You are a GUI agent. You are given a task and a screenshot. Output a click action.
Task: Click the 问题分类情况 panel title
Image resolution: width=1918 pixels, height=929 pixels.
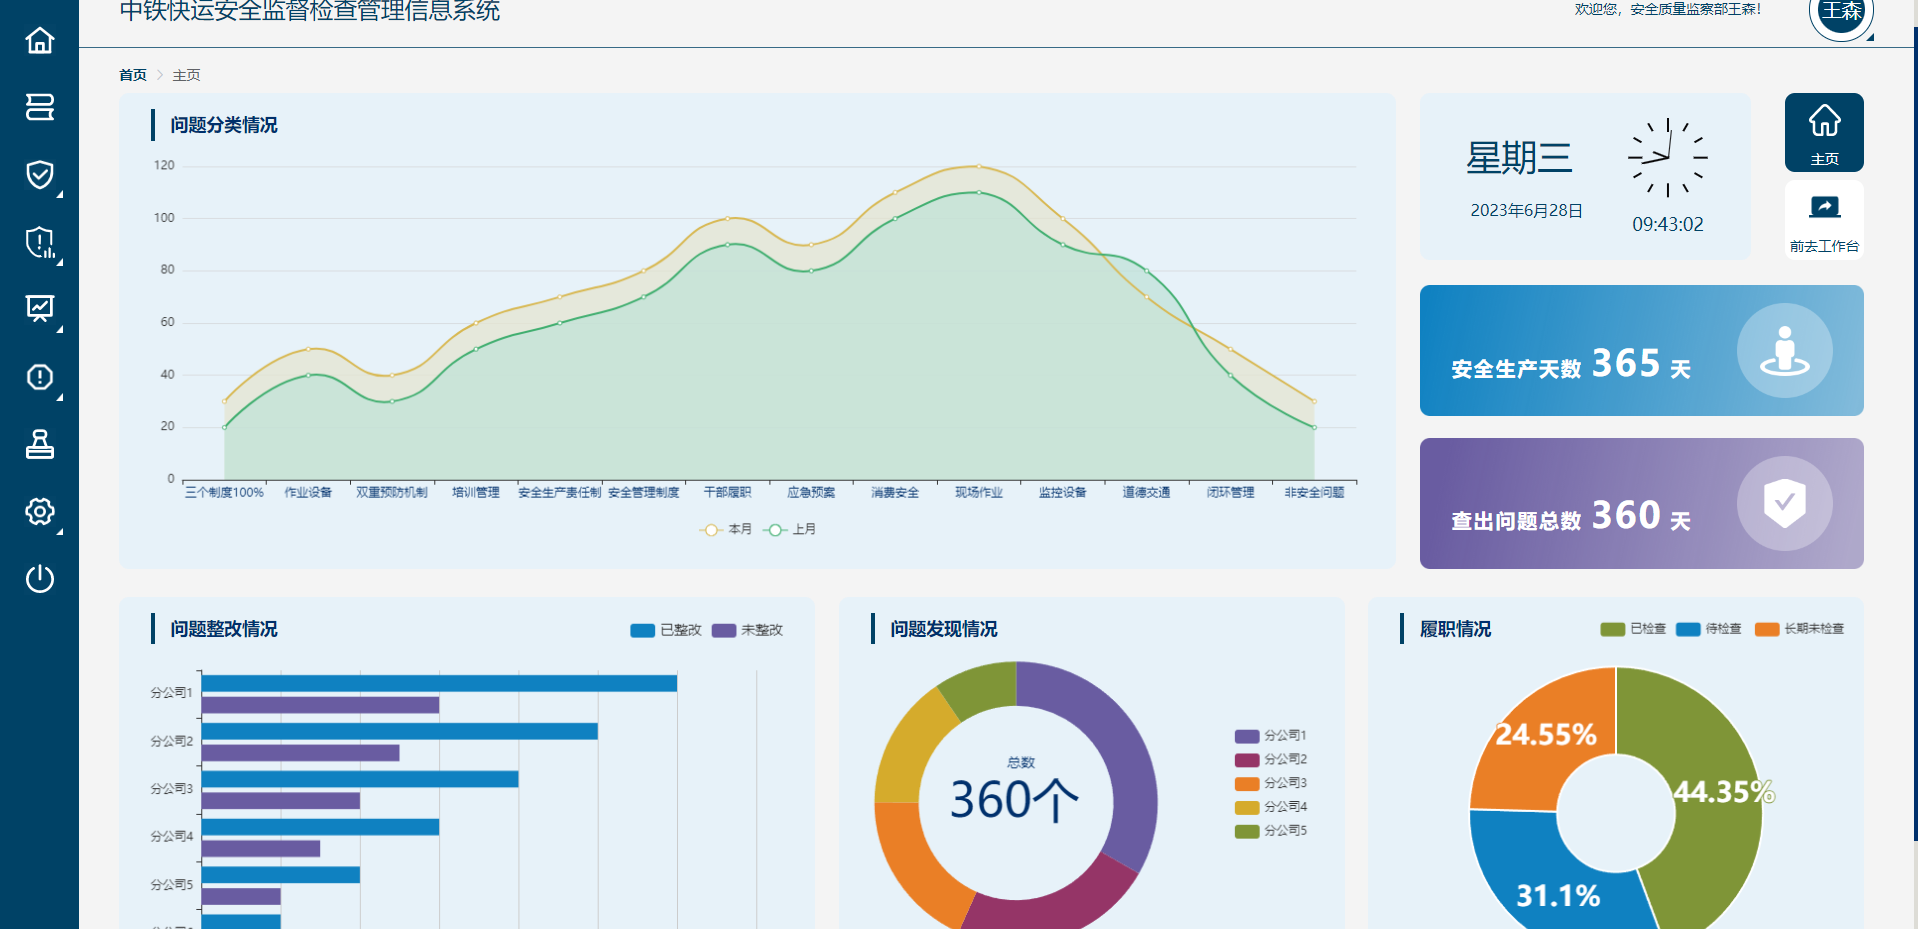coord(224,125)
